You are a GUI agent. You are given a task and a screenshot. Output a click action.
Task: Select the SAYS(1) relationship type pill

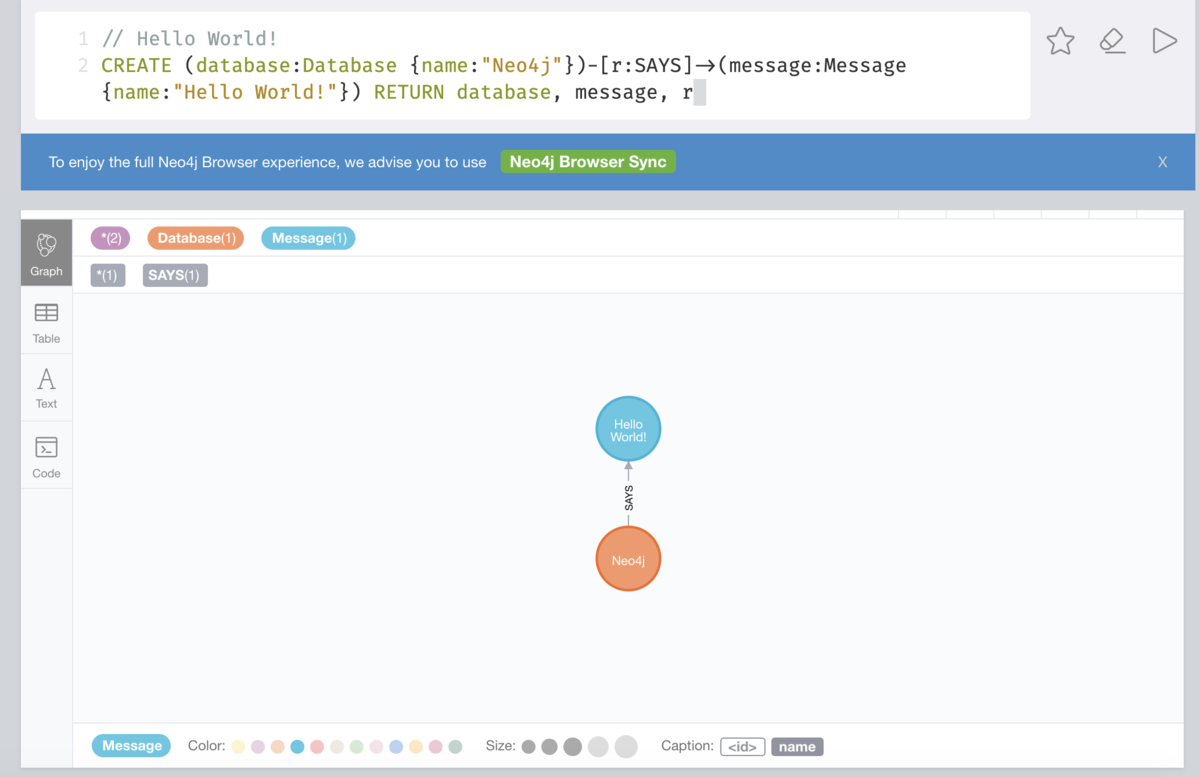point(175,275)
